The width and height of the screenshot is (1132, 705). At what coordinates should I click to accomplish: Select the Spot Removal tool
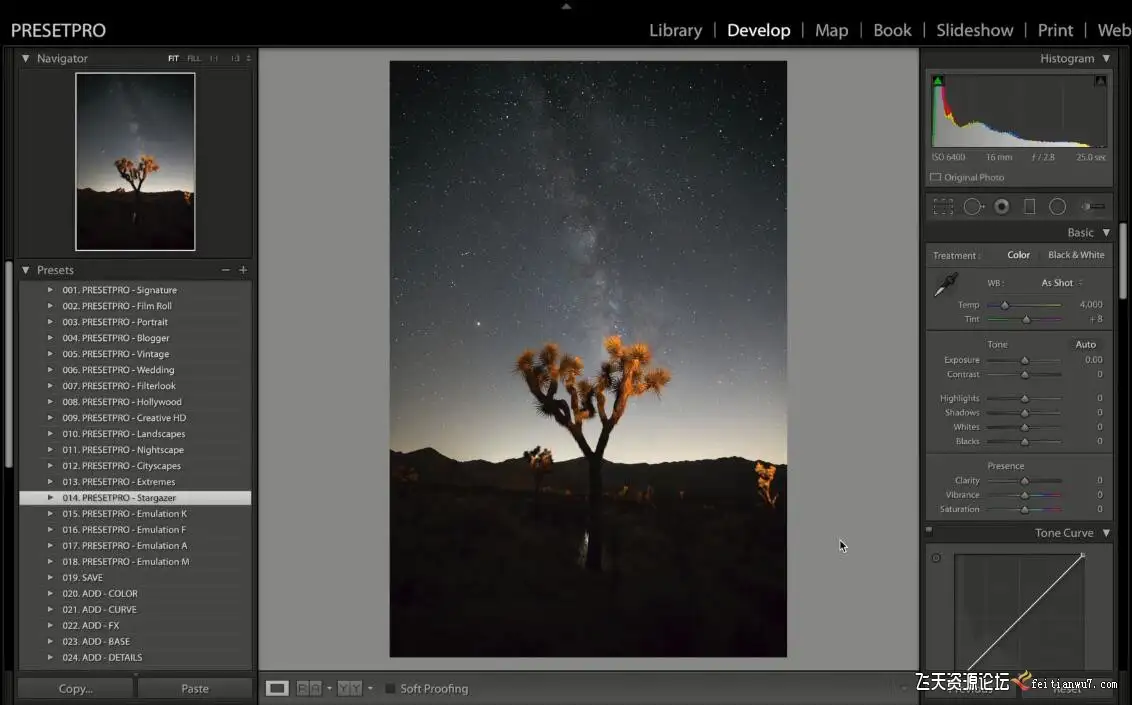(x=974, y=207)
